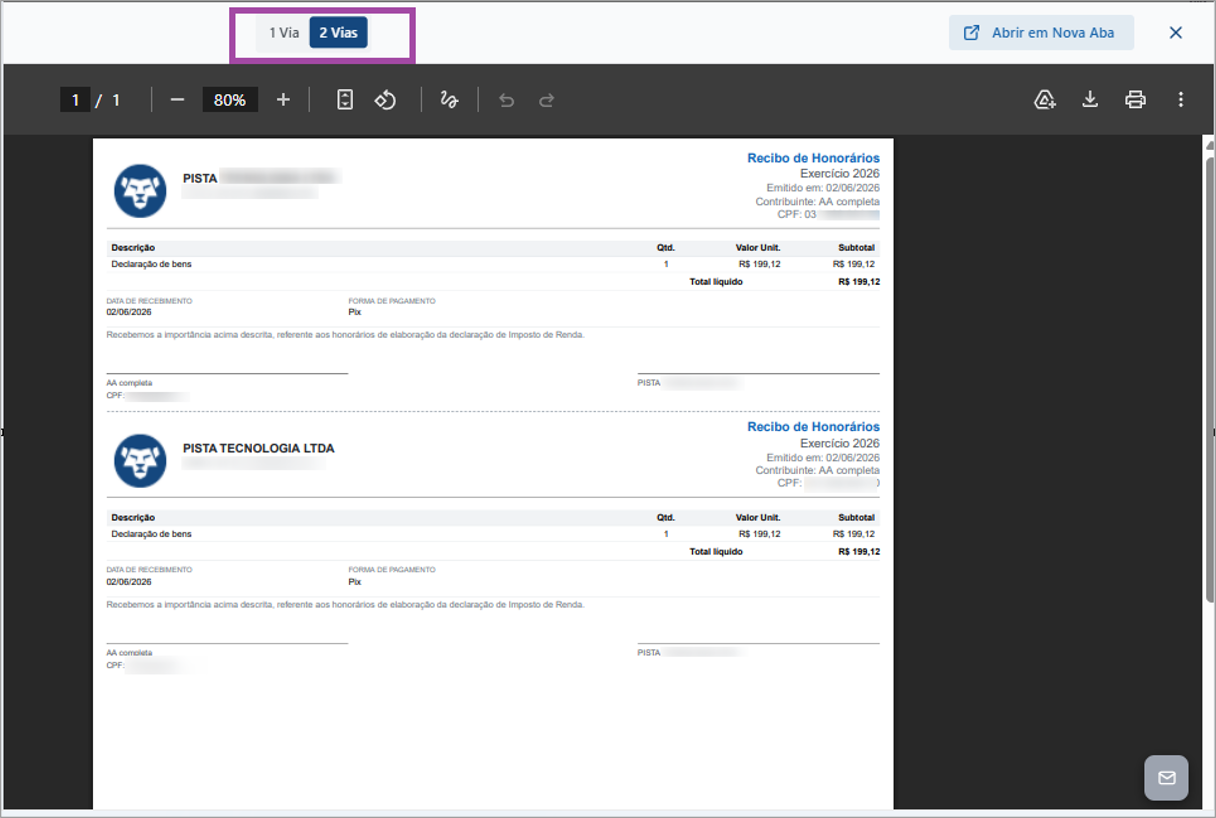
Task: Close the receipt preview dialog
Action: [x=1176, y=33]
